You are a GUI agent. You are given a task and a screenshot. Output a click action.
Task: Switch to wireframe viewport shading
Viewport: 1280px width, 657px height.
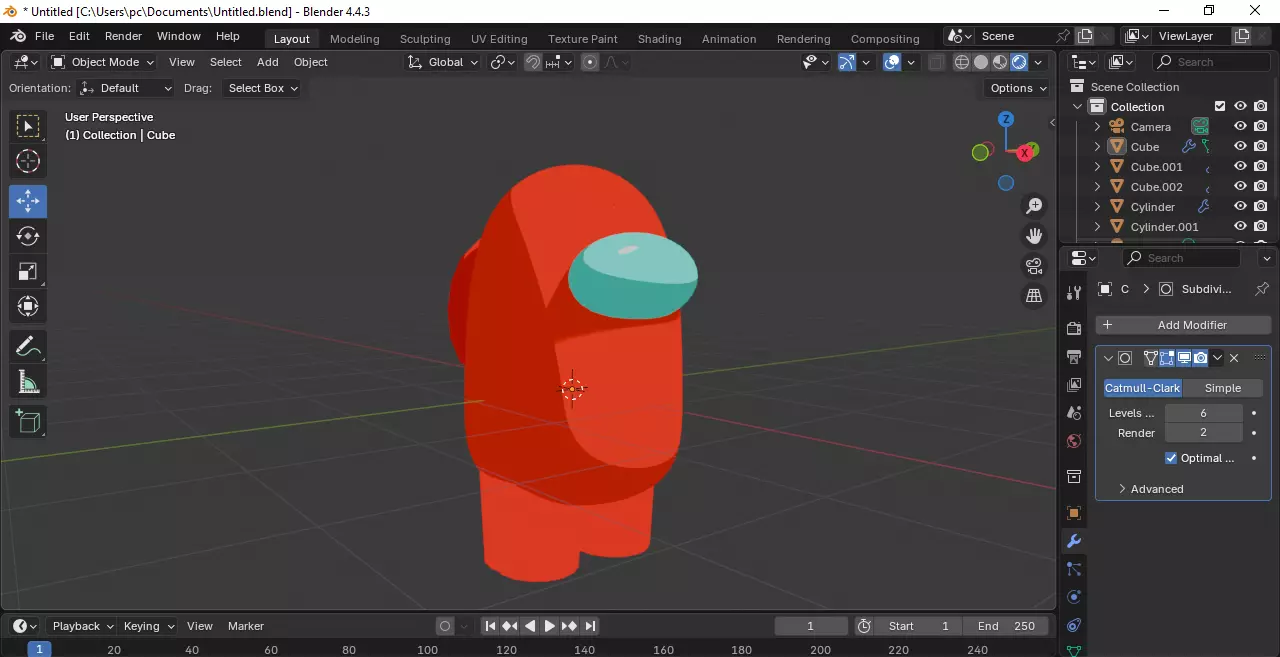[x=962, y=62]
